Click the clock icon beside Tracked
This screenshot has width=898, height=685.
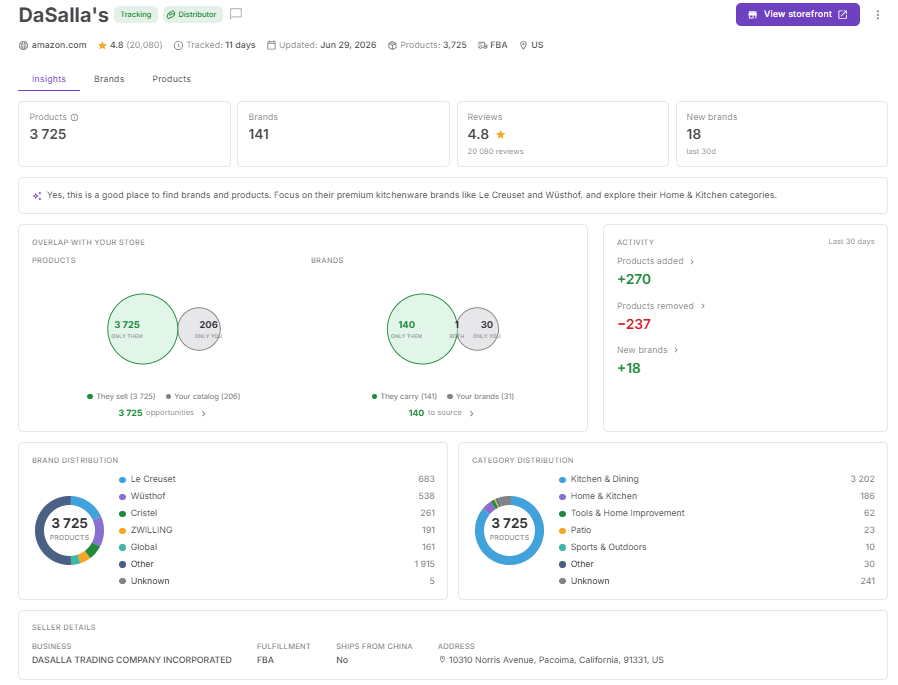click(x=179, y=45)
